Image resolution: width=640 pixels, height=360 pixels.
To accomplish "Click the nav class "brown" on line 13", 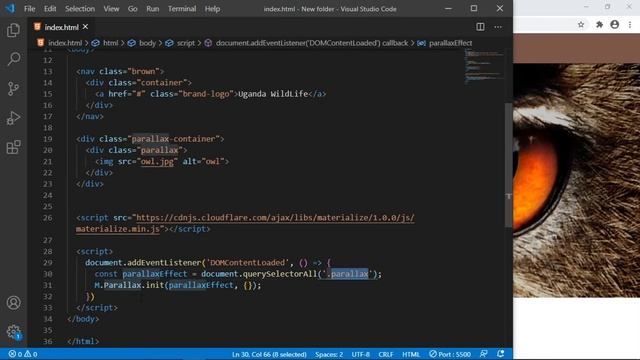I will pyautogui.click(x=143, y=71).
